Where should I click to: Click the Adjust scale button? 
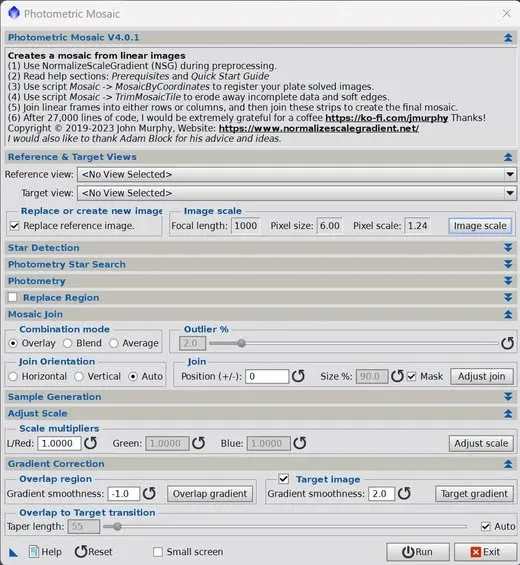click(481, 443)
